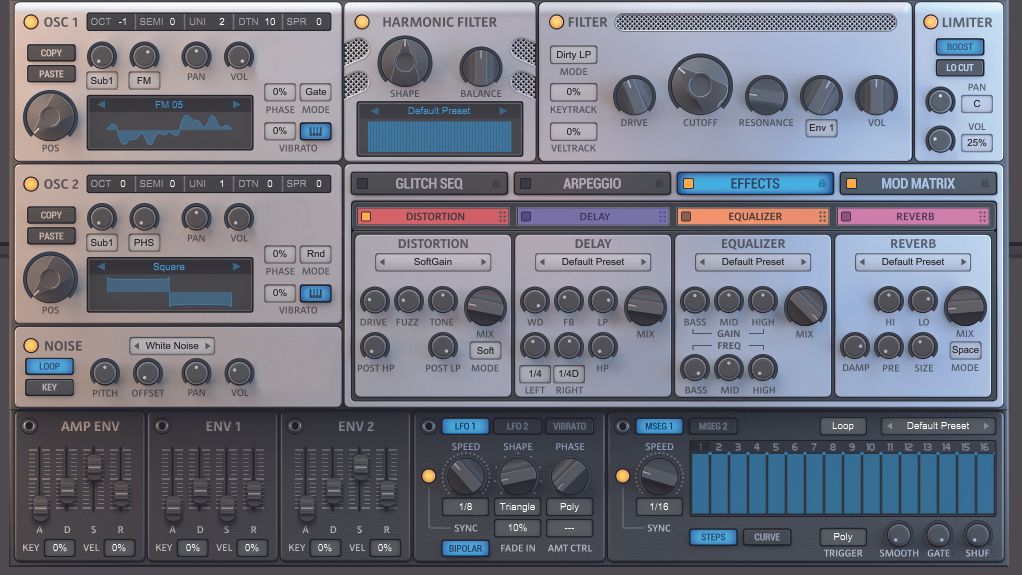Toggle the LIMITER power indicator
1022x575 pixels.
[x=931, y=22]
